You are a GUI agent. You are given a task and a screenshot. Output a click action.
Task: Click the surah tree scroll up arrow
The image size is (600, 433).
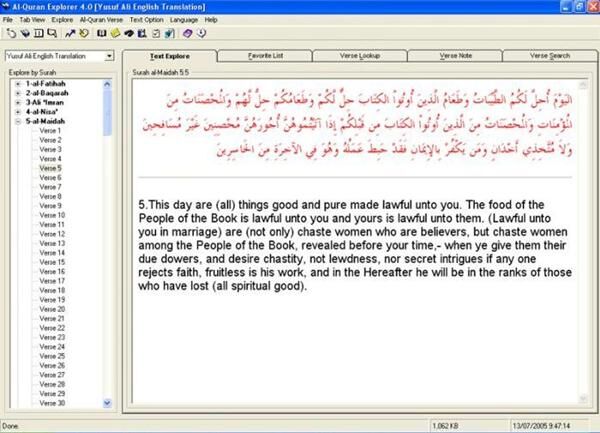[107, 84]
